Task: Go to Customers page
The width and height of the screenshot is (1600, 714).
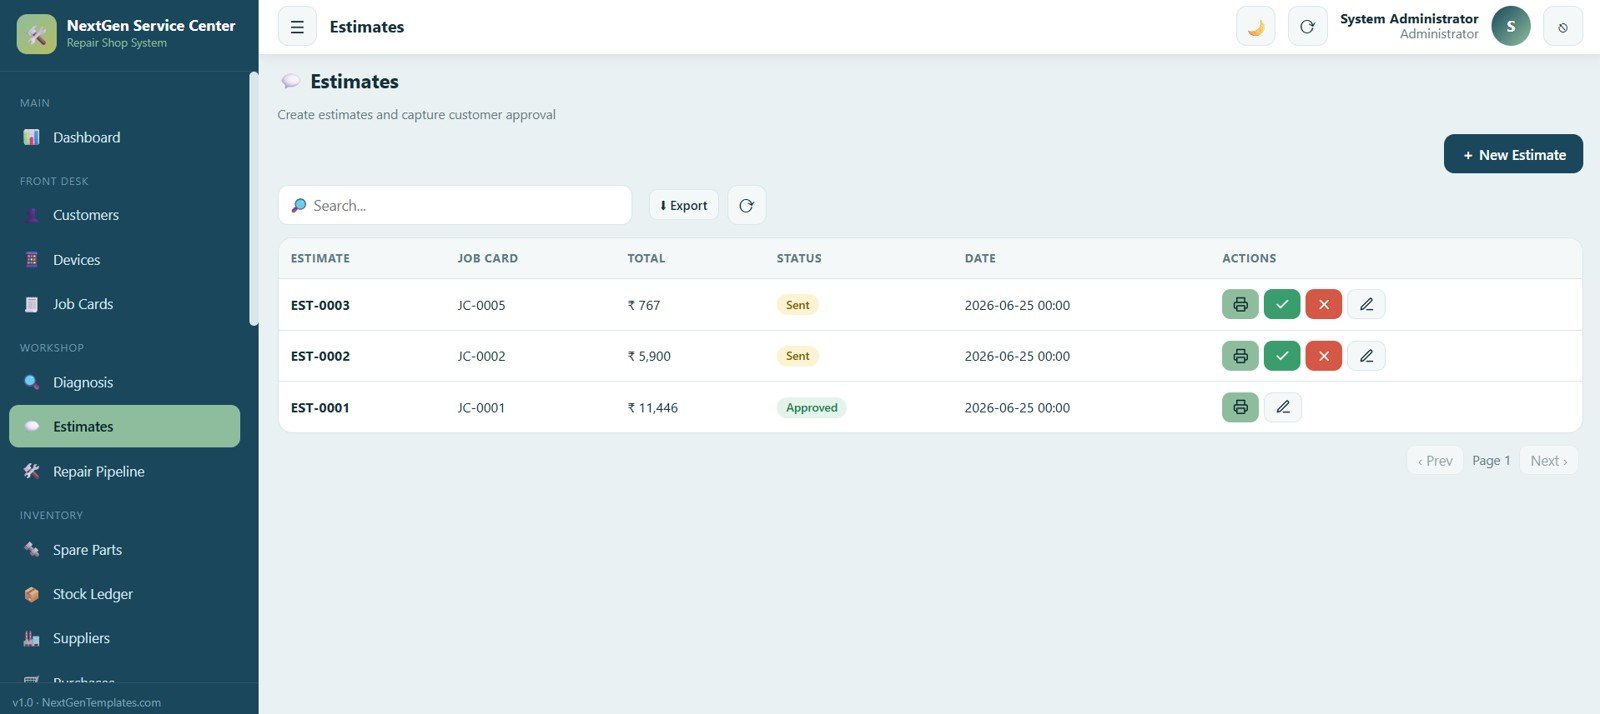Action: 124,215
